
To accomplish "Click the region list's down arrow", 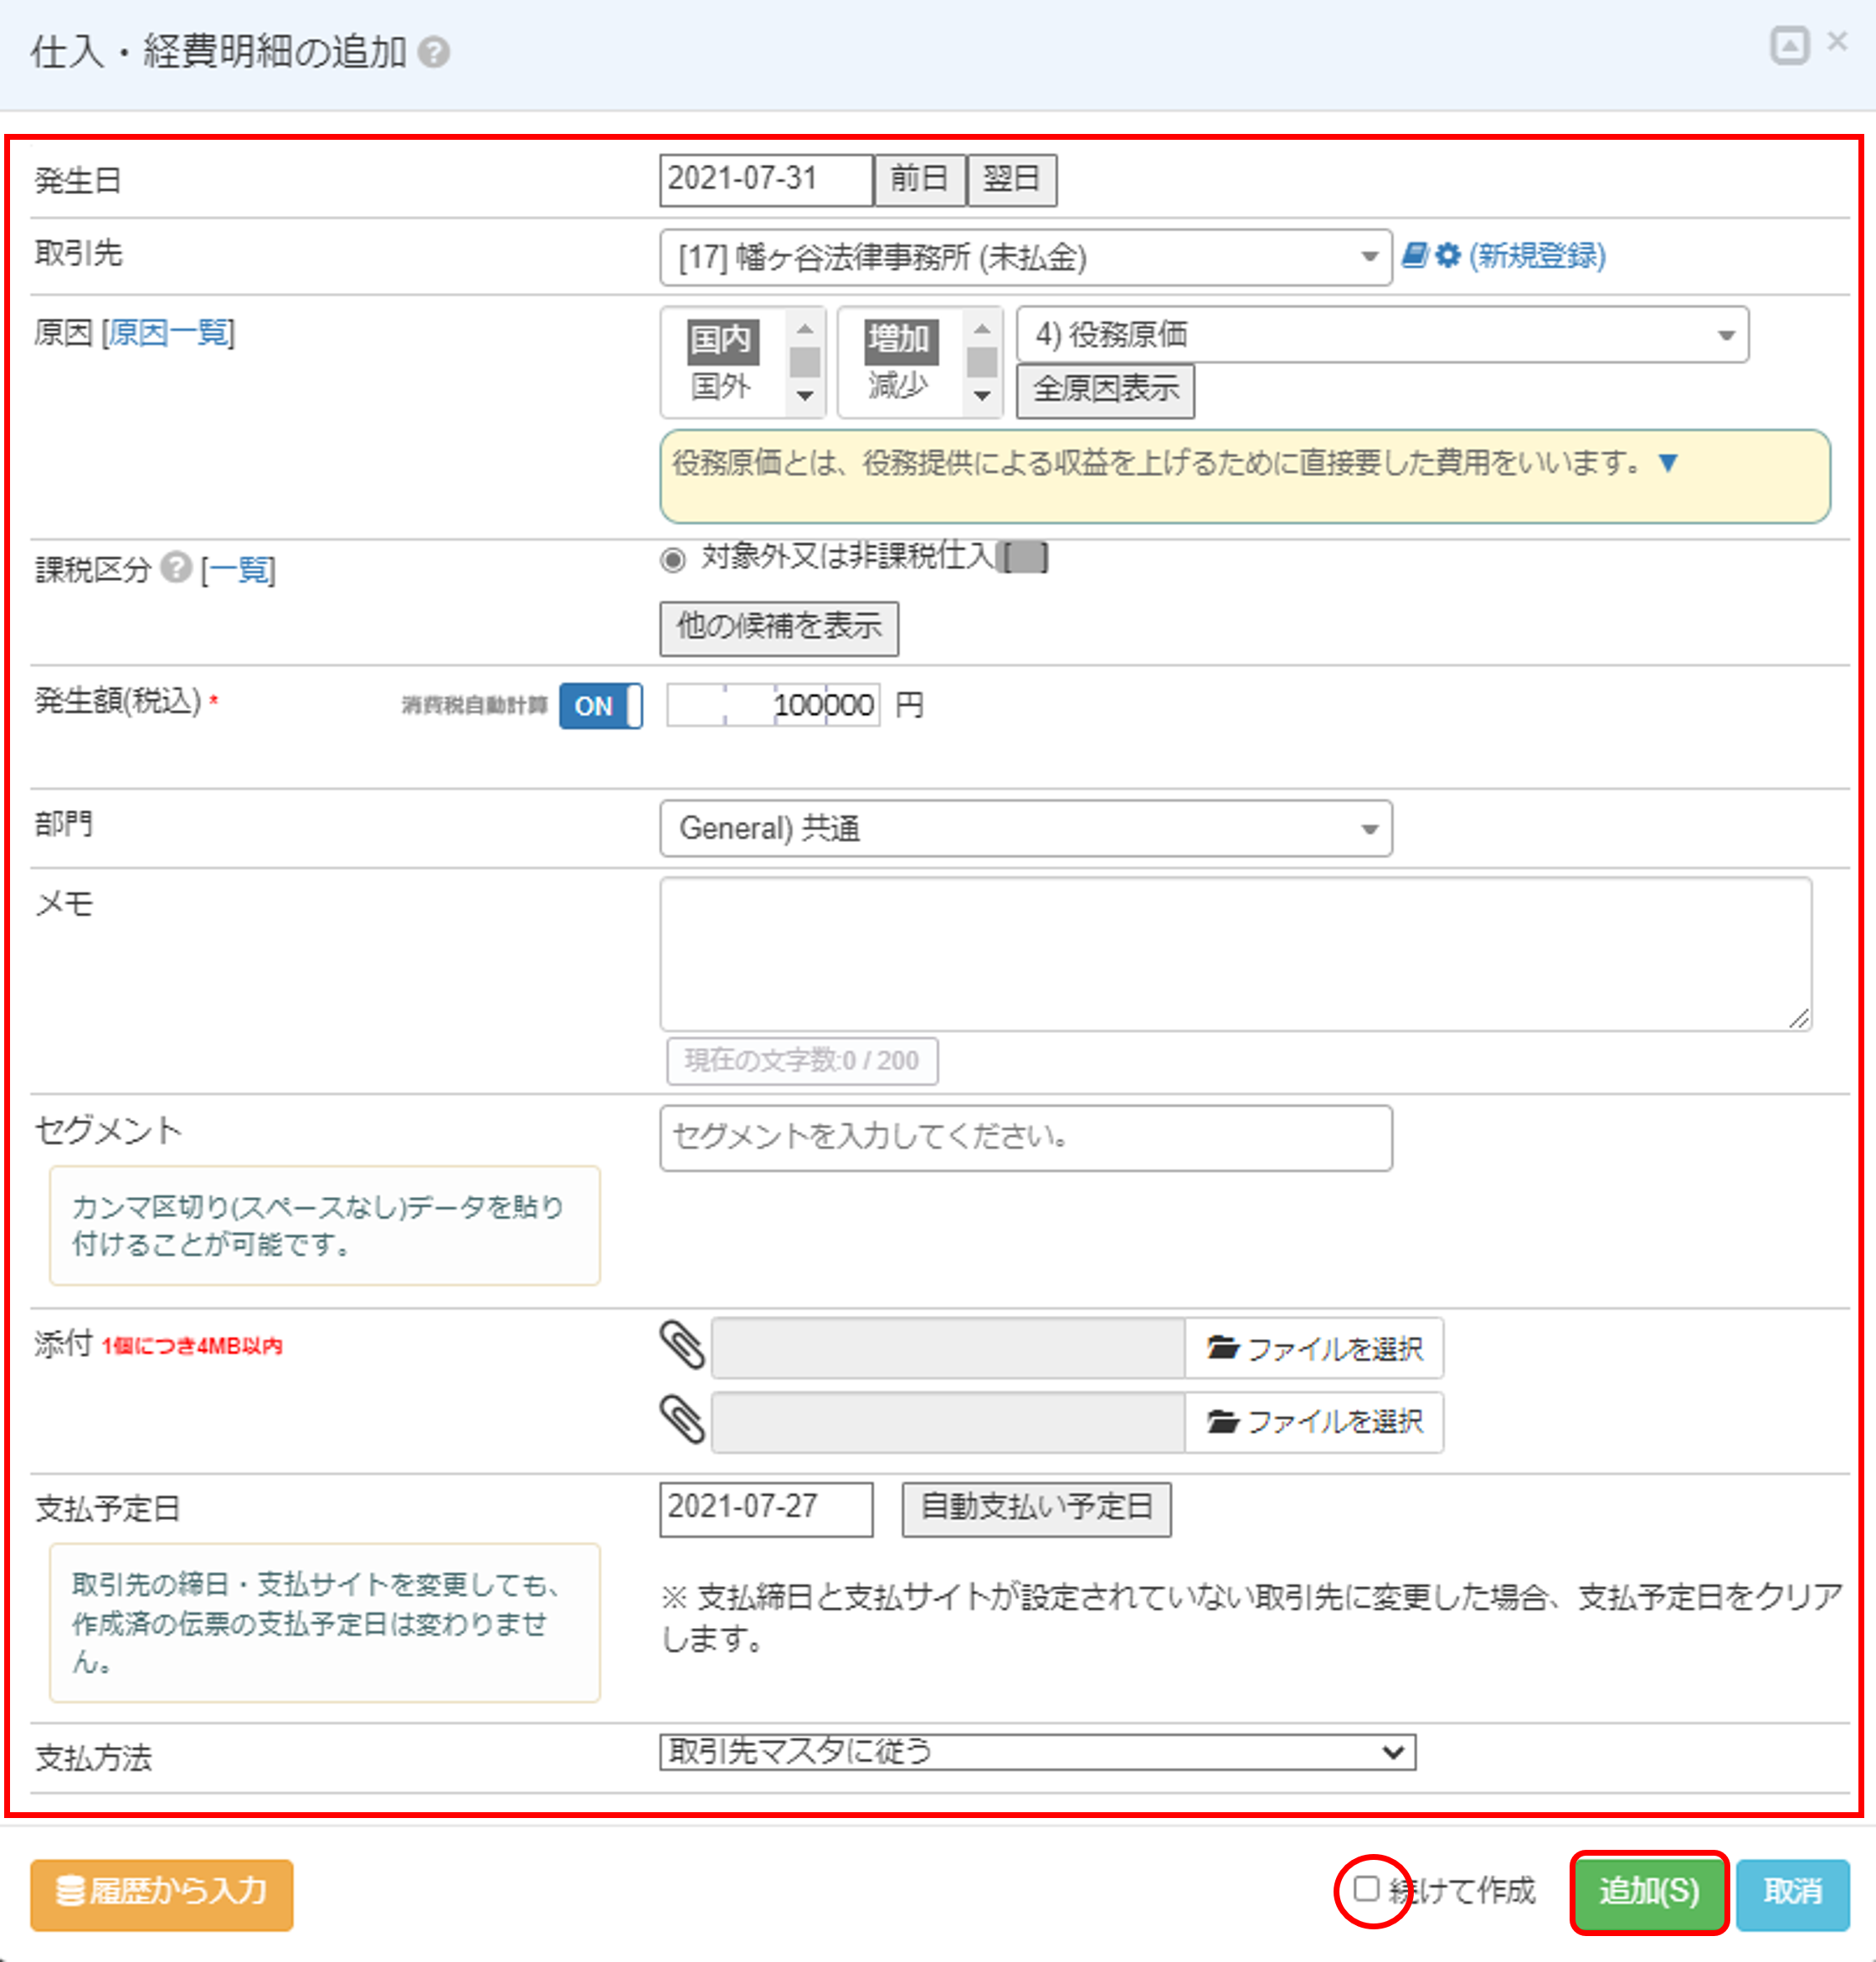I will (805, 396).
